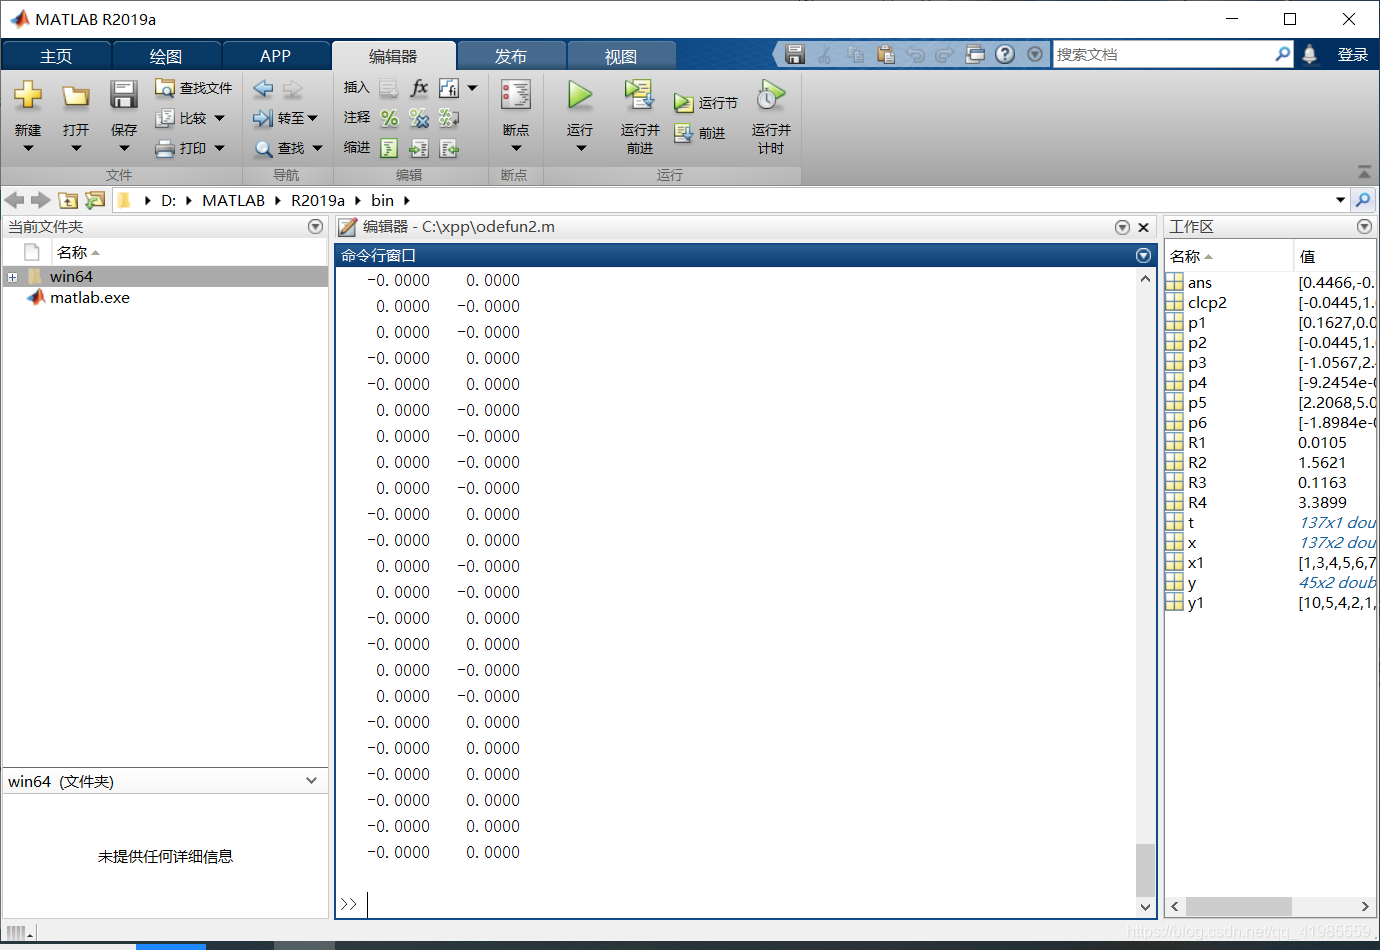
Task: Open the 比较 (Compare) tool
Action: pos(190,118)
